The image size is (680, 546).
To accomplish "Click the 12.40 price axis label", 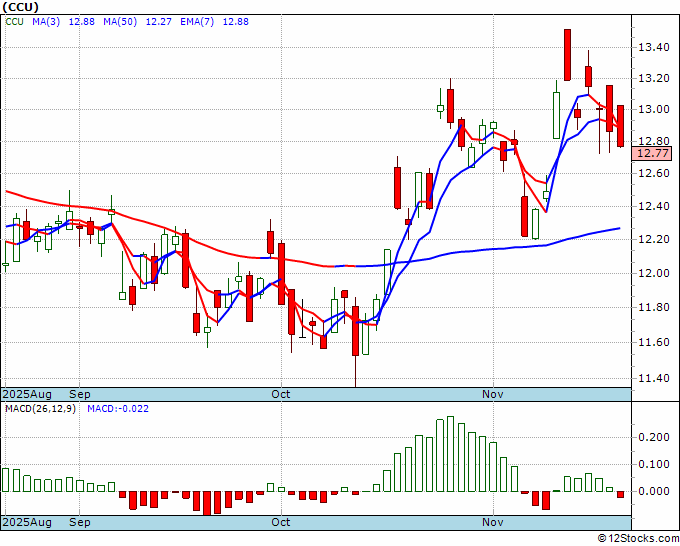I will point(654,206).
